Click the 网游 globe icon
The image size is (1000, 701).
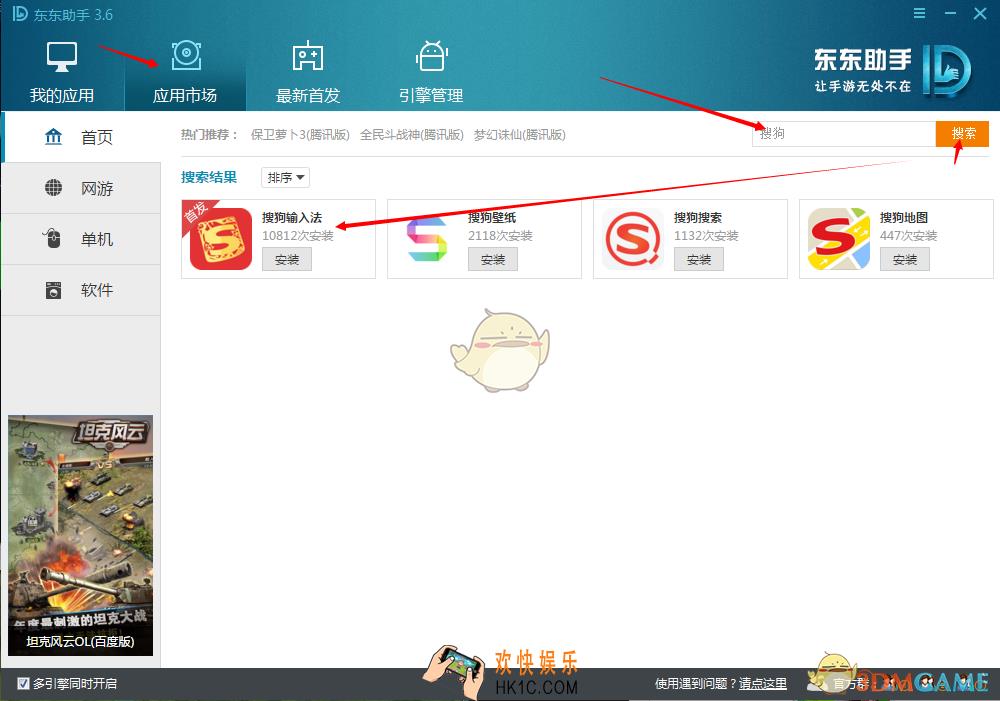pos(54,188)
